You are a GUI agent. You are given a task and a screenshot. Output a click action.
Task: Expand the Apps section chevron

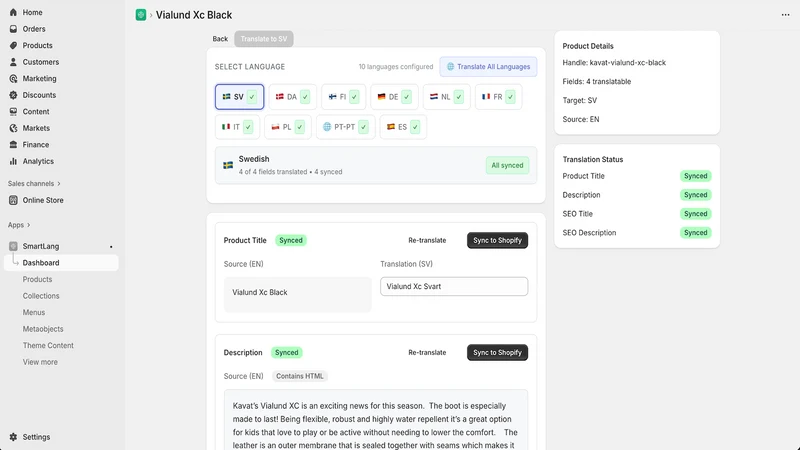tap(29, 225)
